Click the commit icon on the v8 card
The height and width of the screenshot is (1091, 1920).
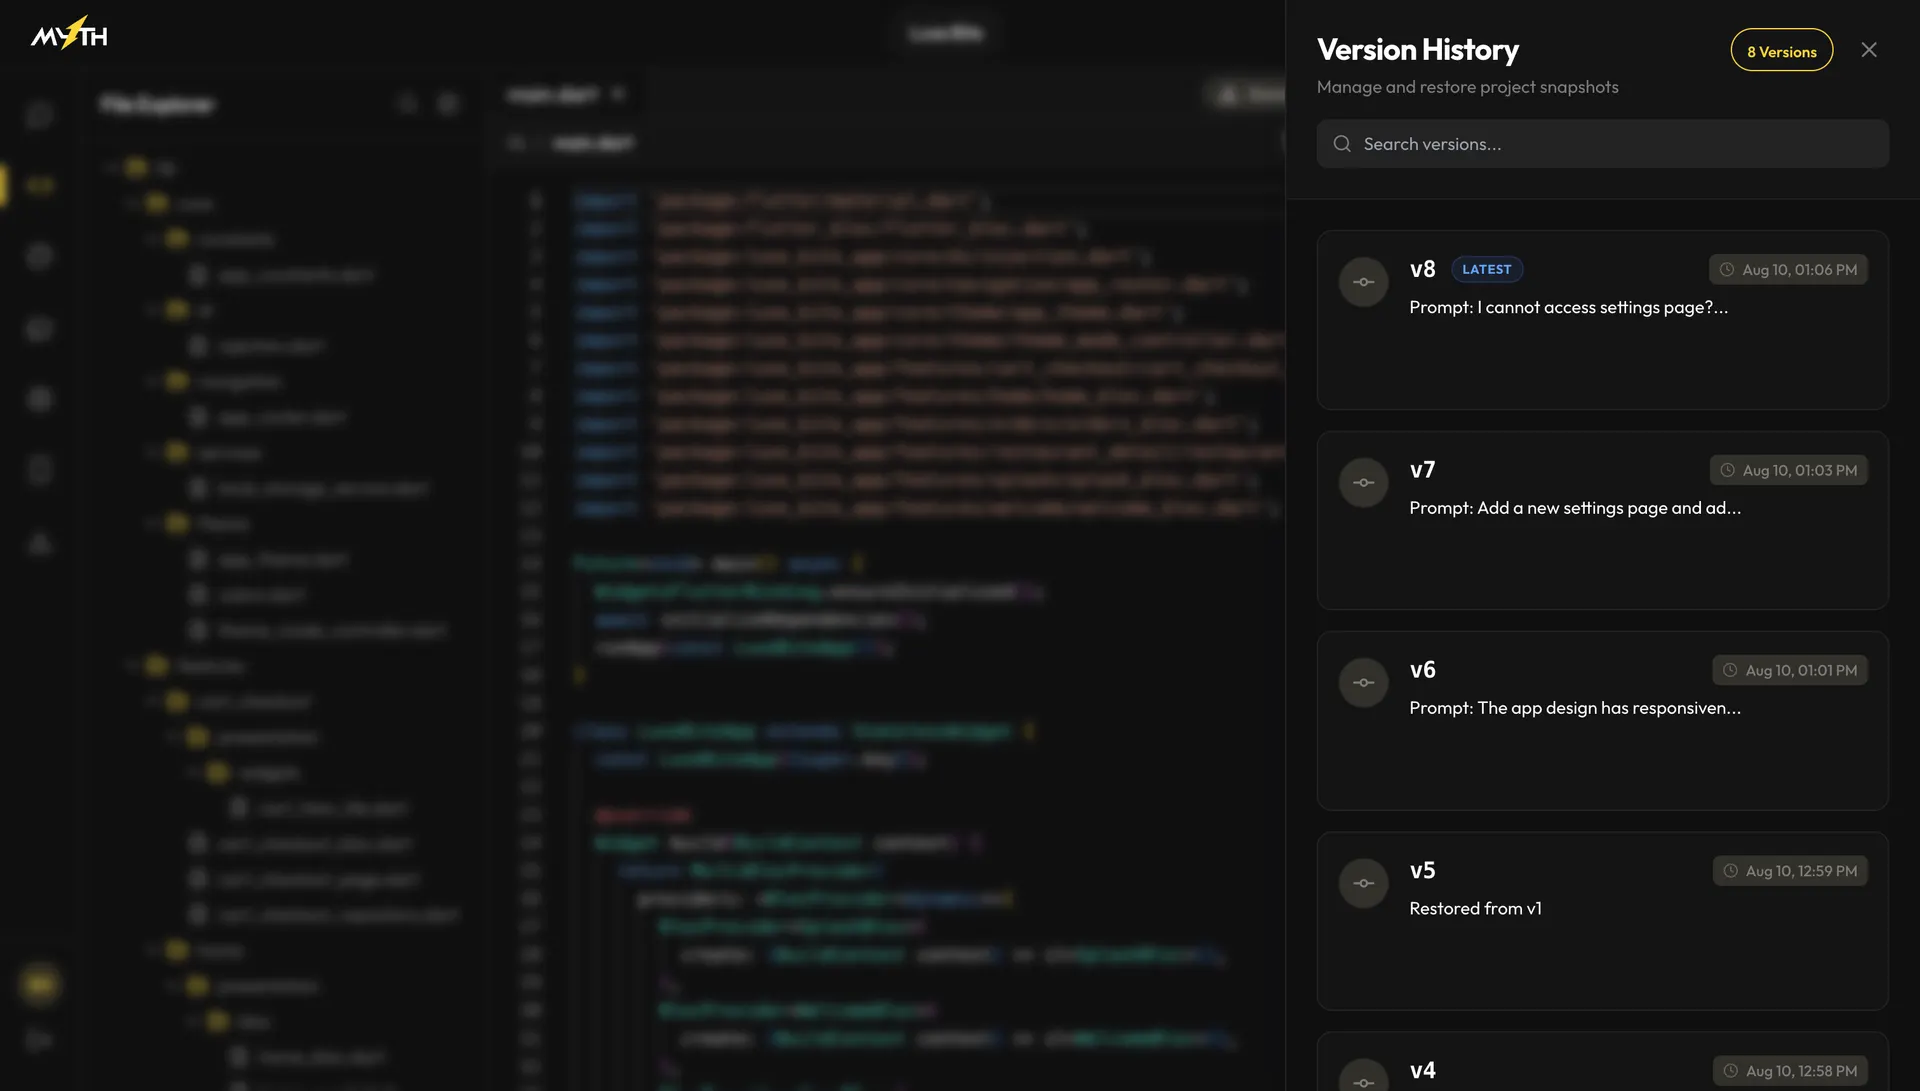[1363, 282]
